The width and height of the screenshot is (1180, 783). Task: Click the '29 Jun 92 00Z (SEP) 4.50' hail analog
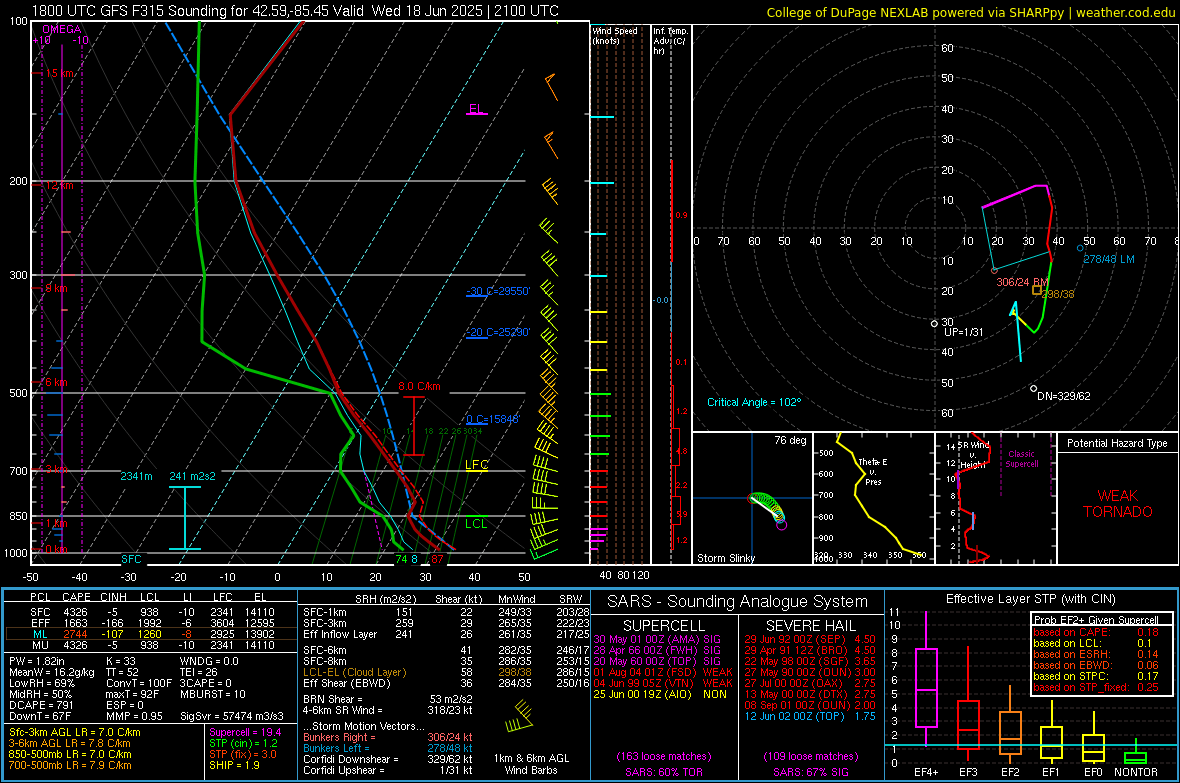[x=810, y=639]
